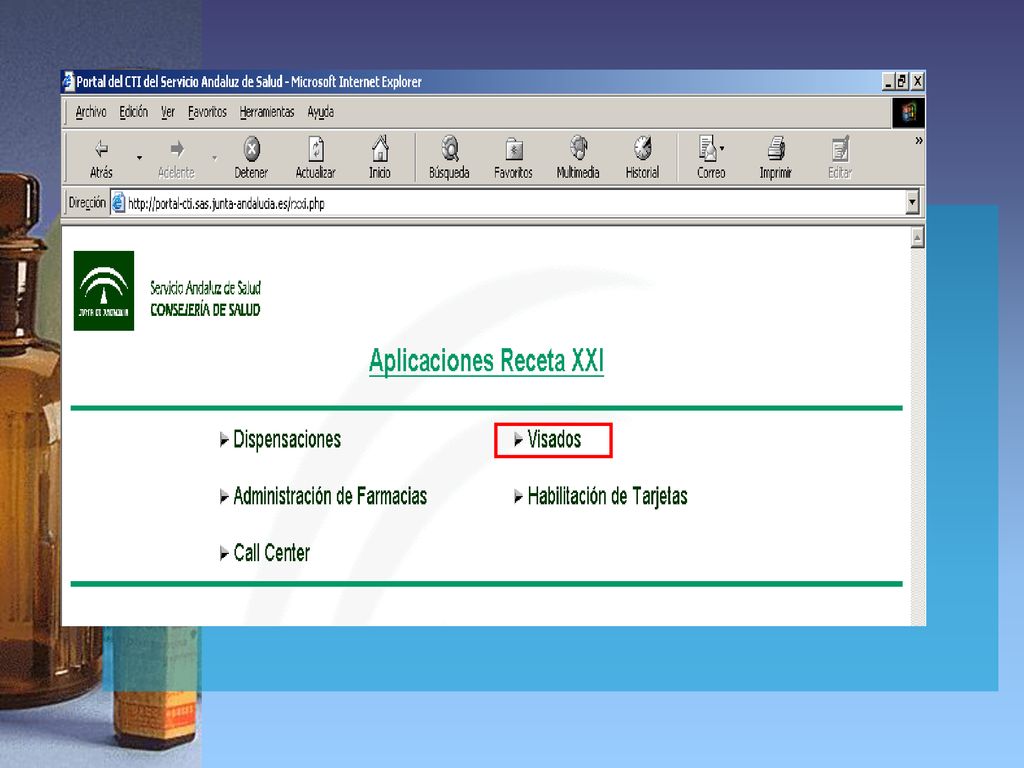
Task: Click the Editar toolbar button
Action: 840,159
